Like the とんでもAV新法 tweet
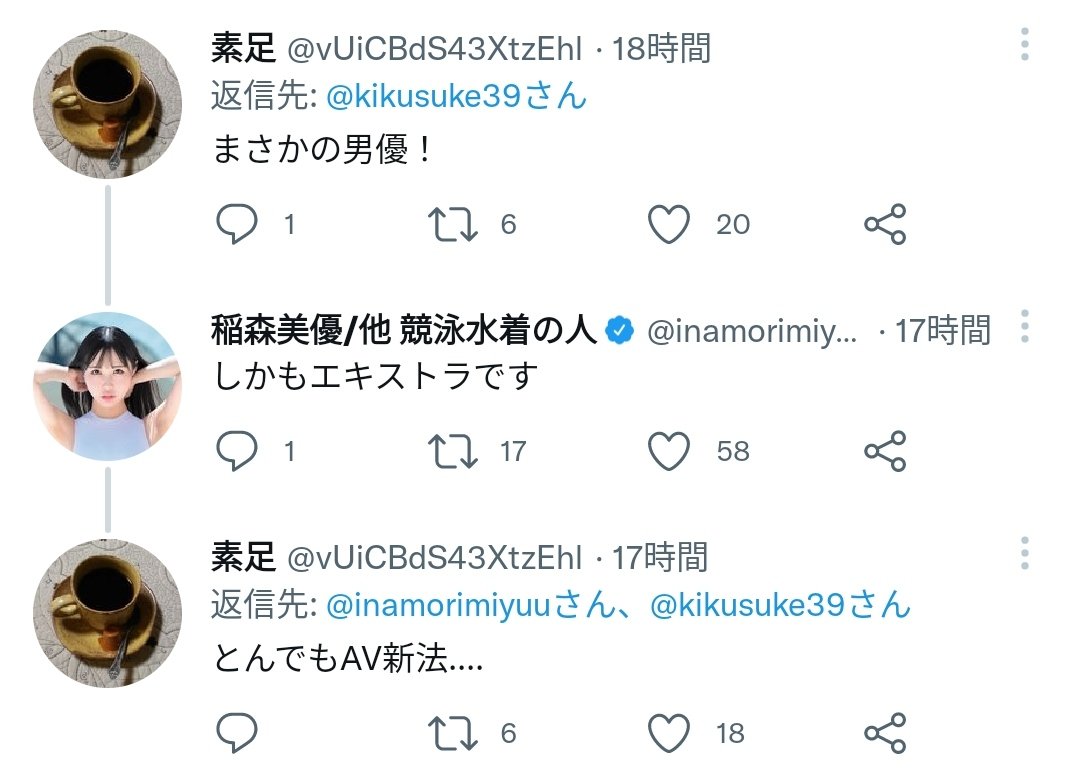Viewport: 1080px width, 779px height. pyautogui.click(x=669, y=733)
